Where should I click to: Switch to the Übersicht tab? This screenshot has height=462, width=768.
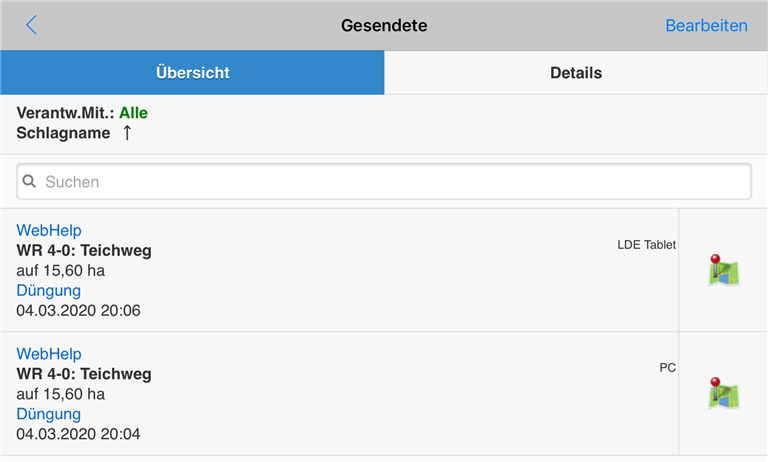point(192,73)
